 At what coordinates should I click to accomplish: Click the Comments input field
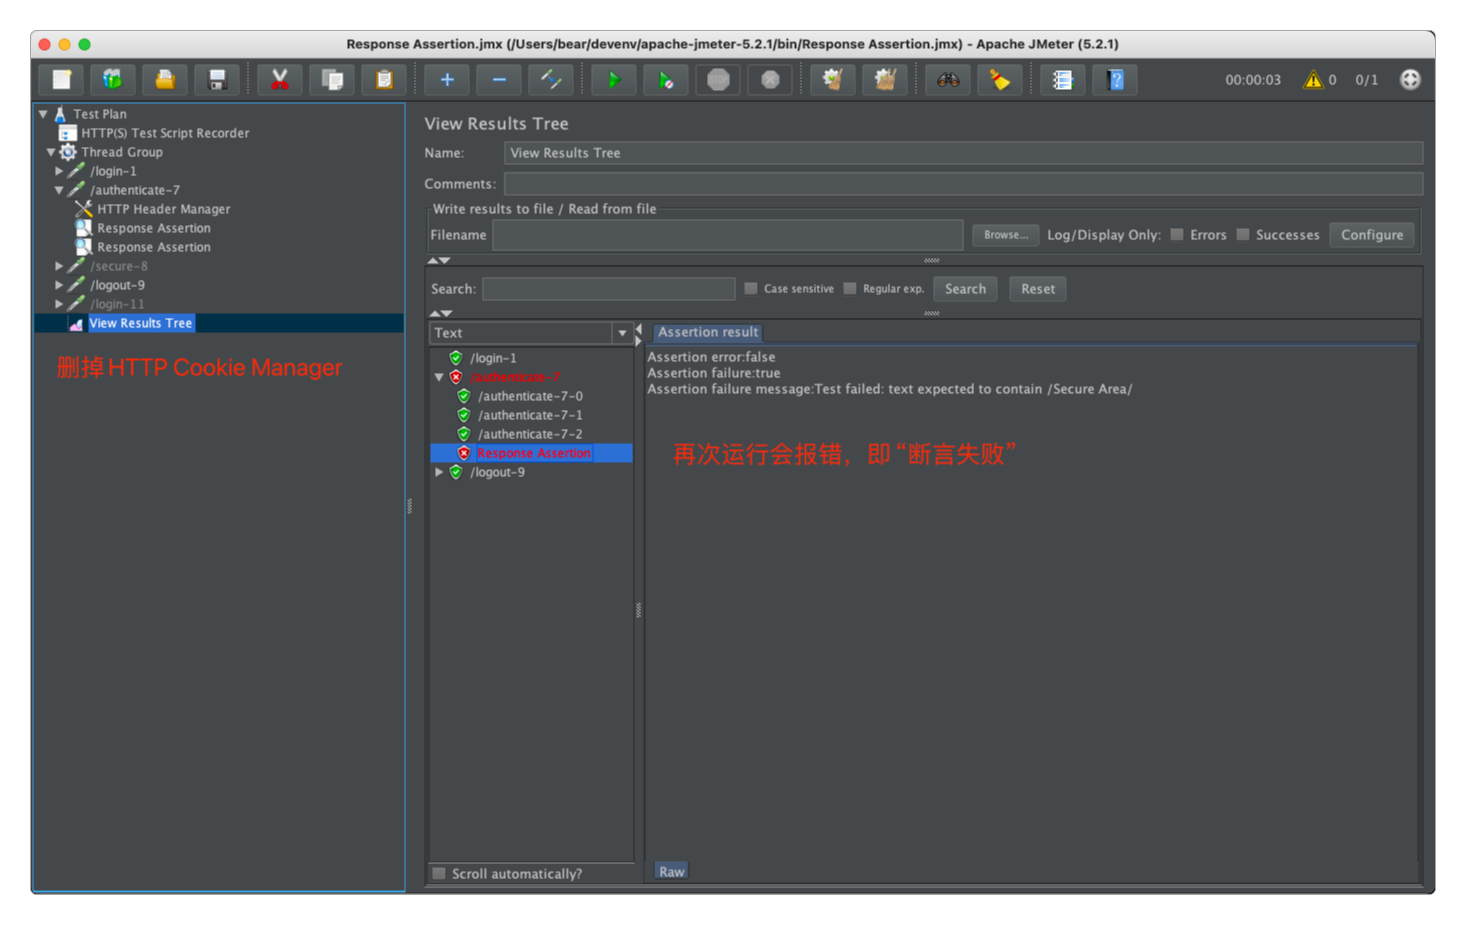[x=963, y=184]
